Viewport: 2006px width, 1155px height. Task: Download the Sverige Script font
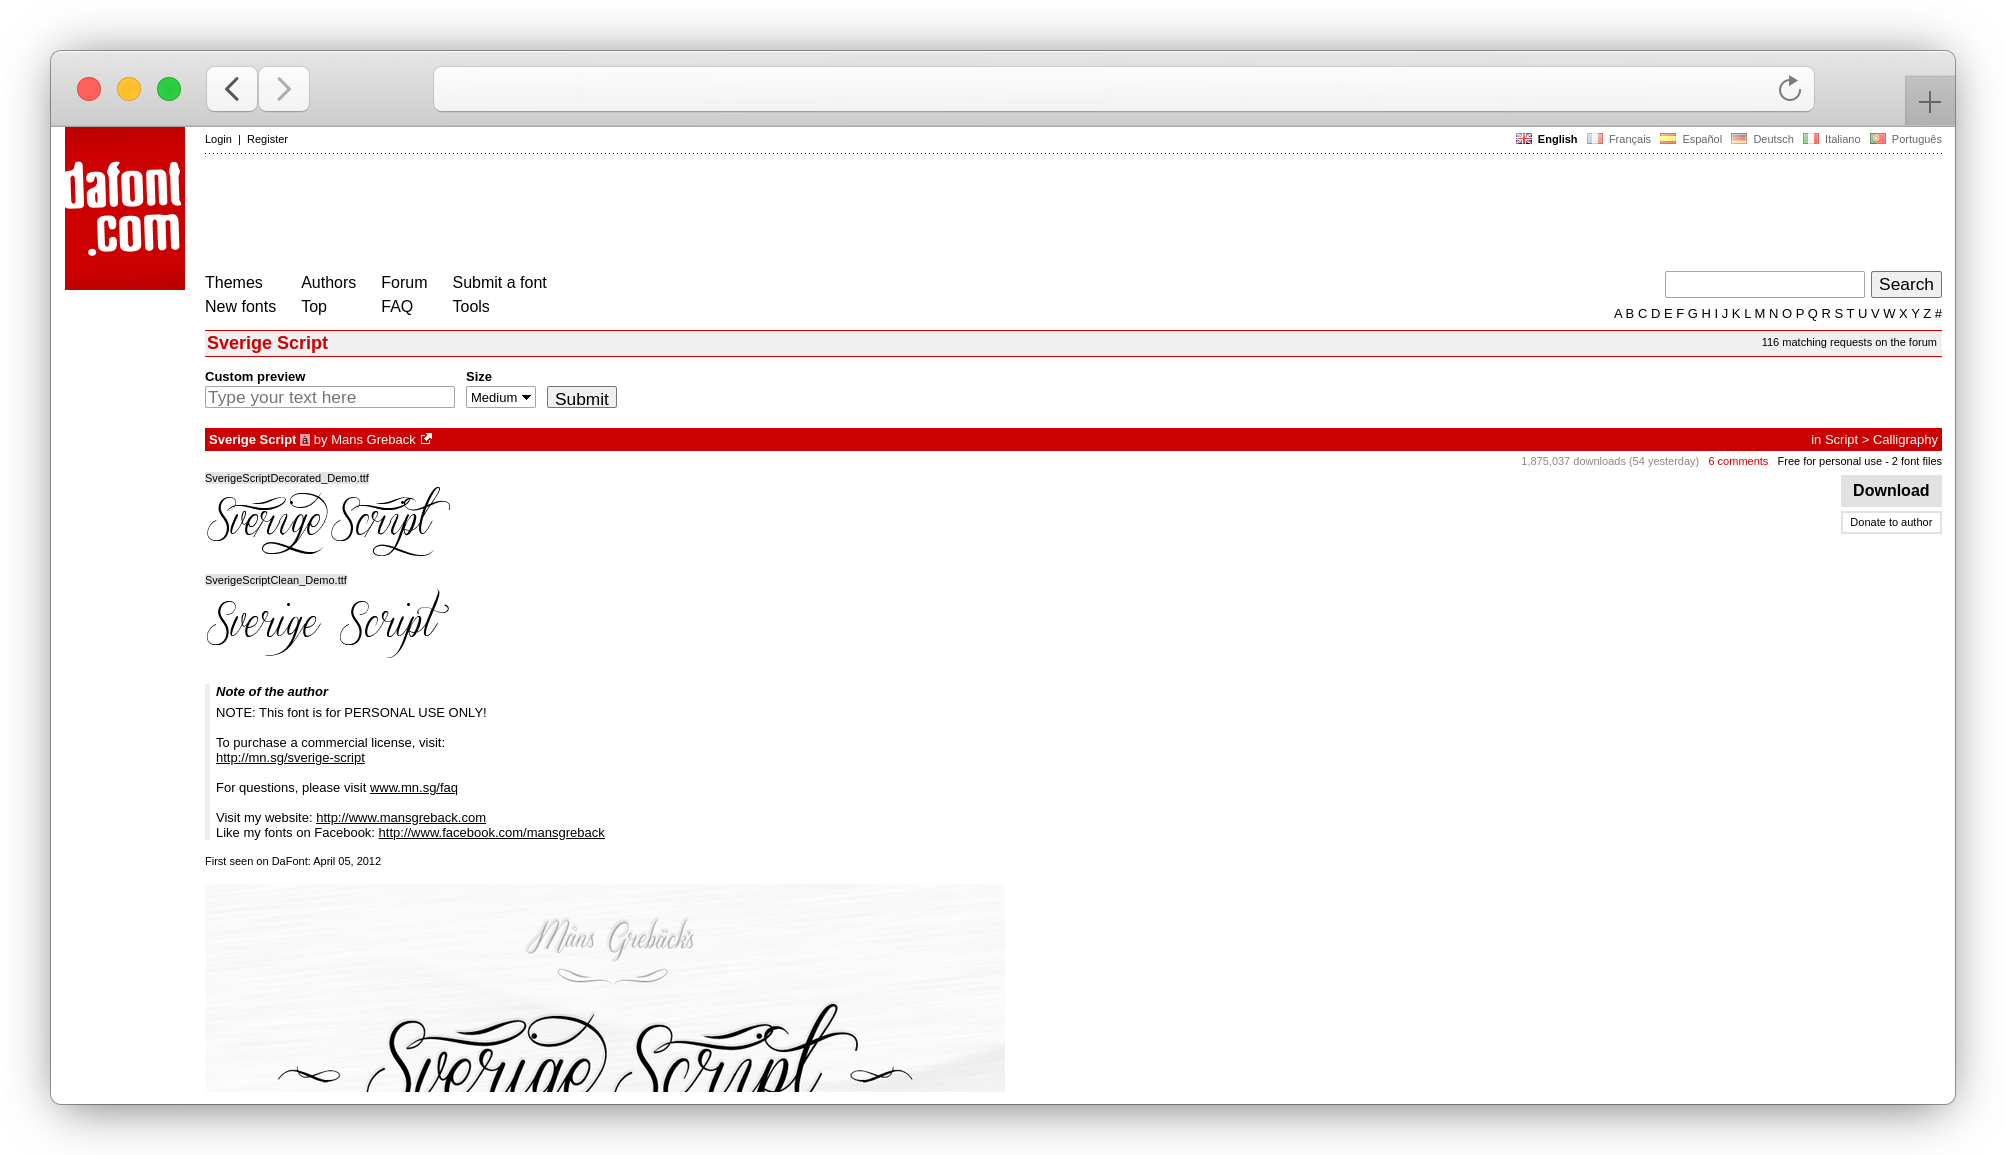click(1891, 490)
